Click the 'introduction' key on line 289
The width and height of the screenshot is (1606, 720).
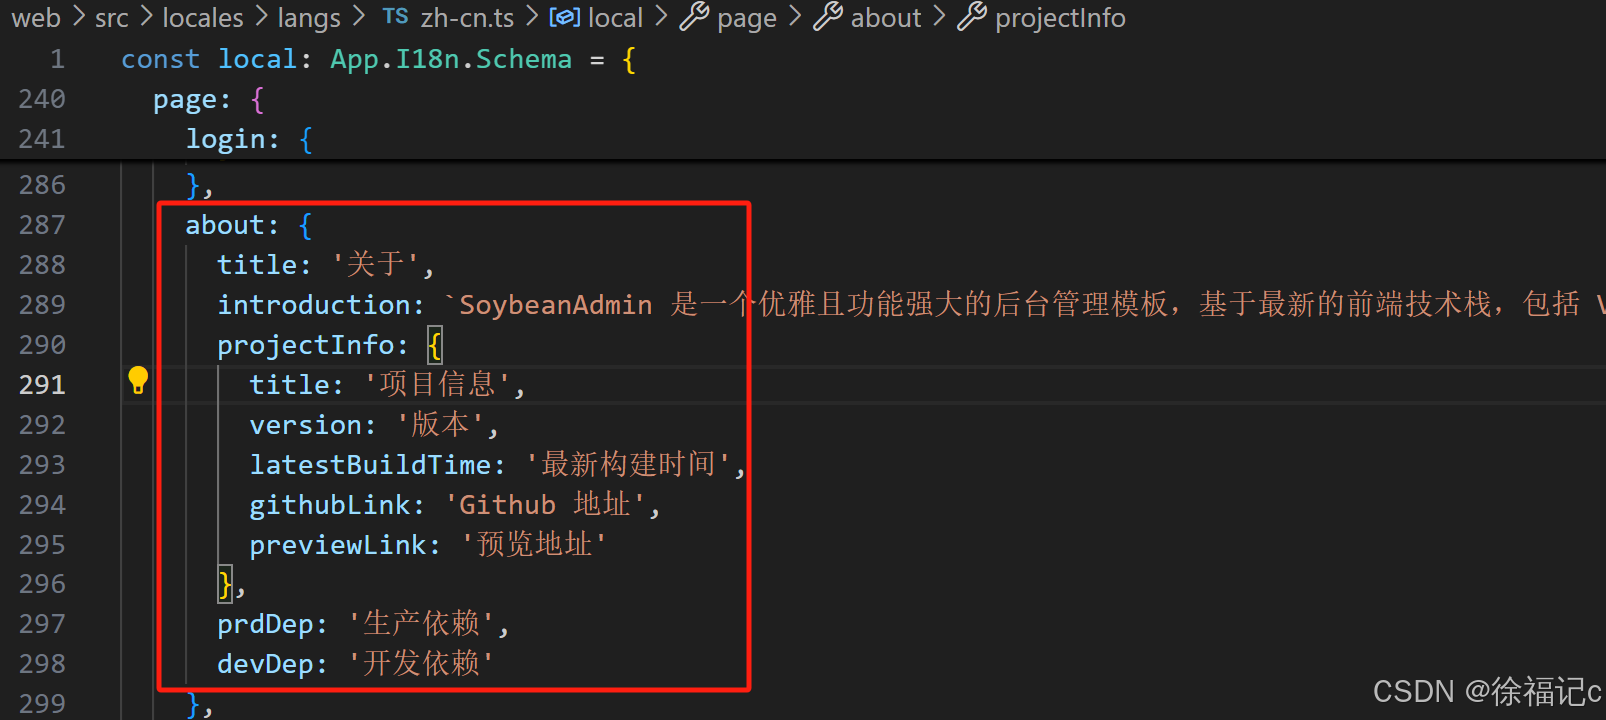[314, 304]
